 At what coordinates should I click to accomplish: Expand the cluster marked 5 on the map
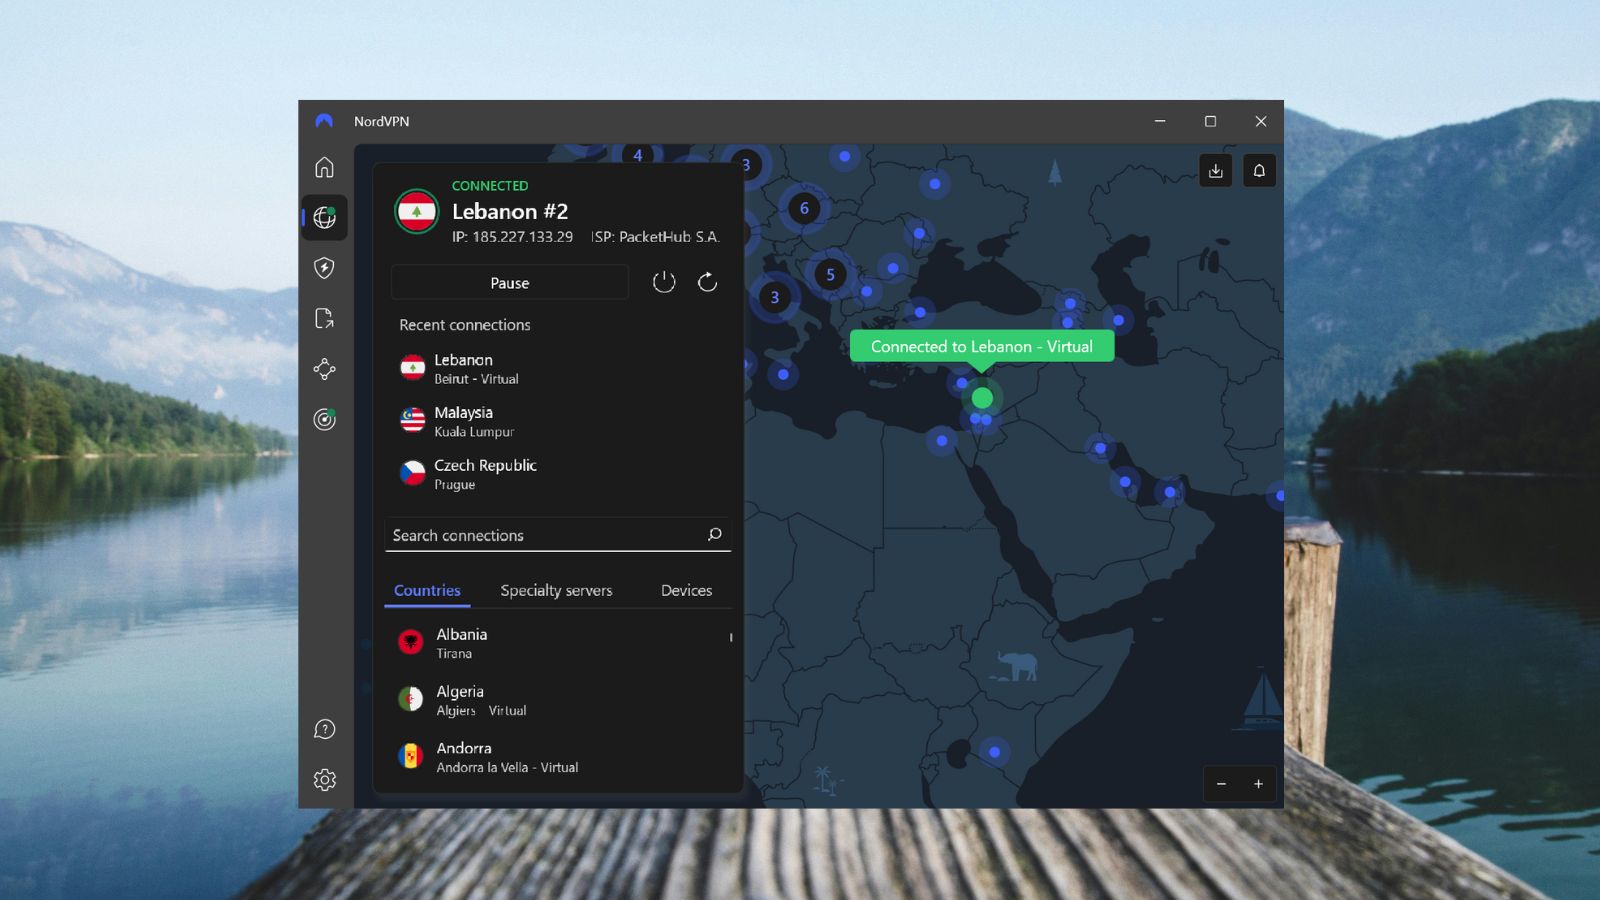[x=829, y=274]
